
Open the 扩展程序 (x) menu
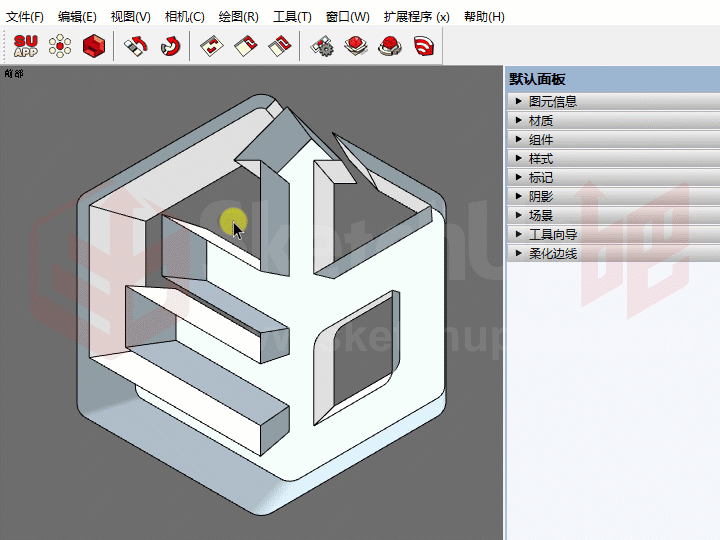coord(416,17)
